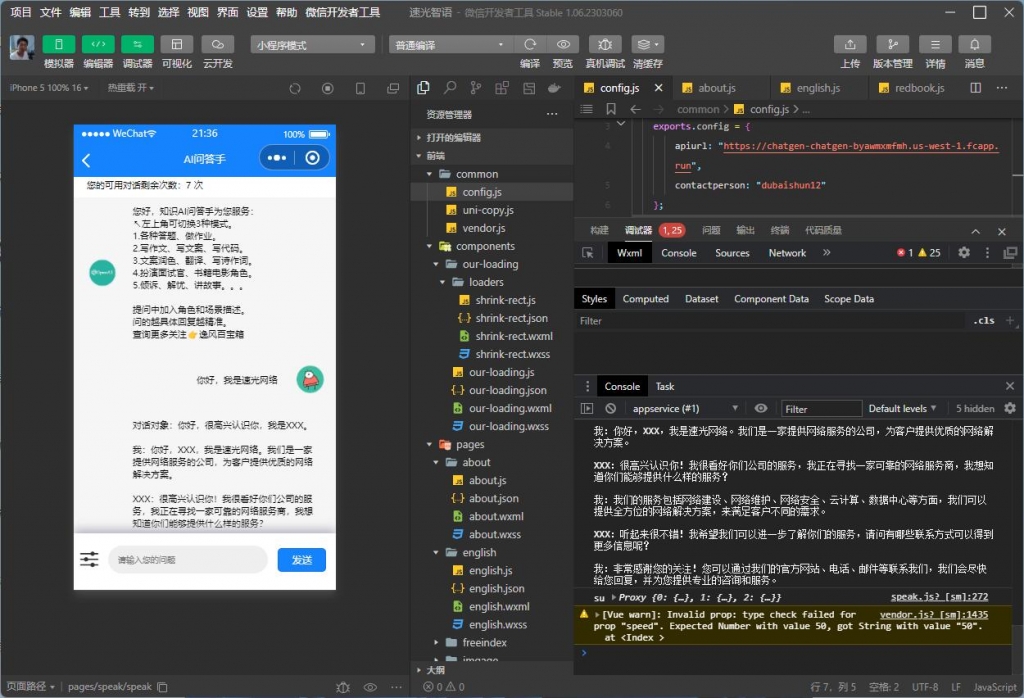Click the element inspector select icon
This screenshot has height=698, width=1024.
[588, 253]
